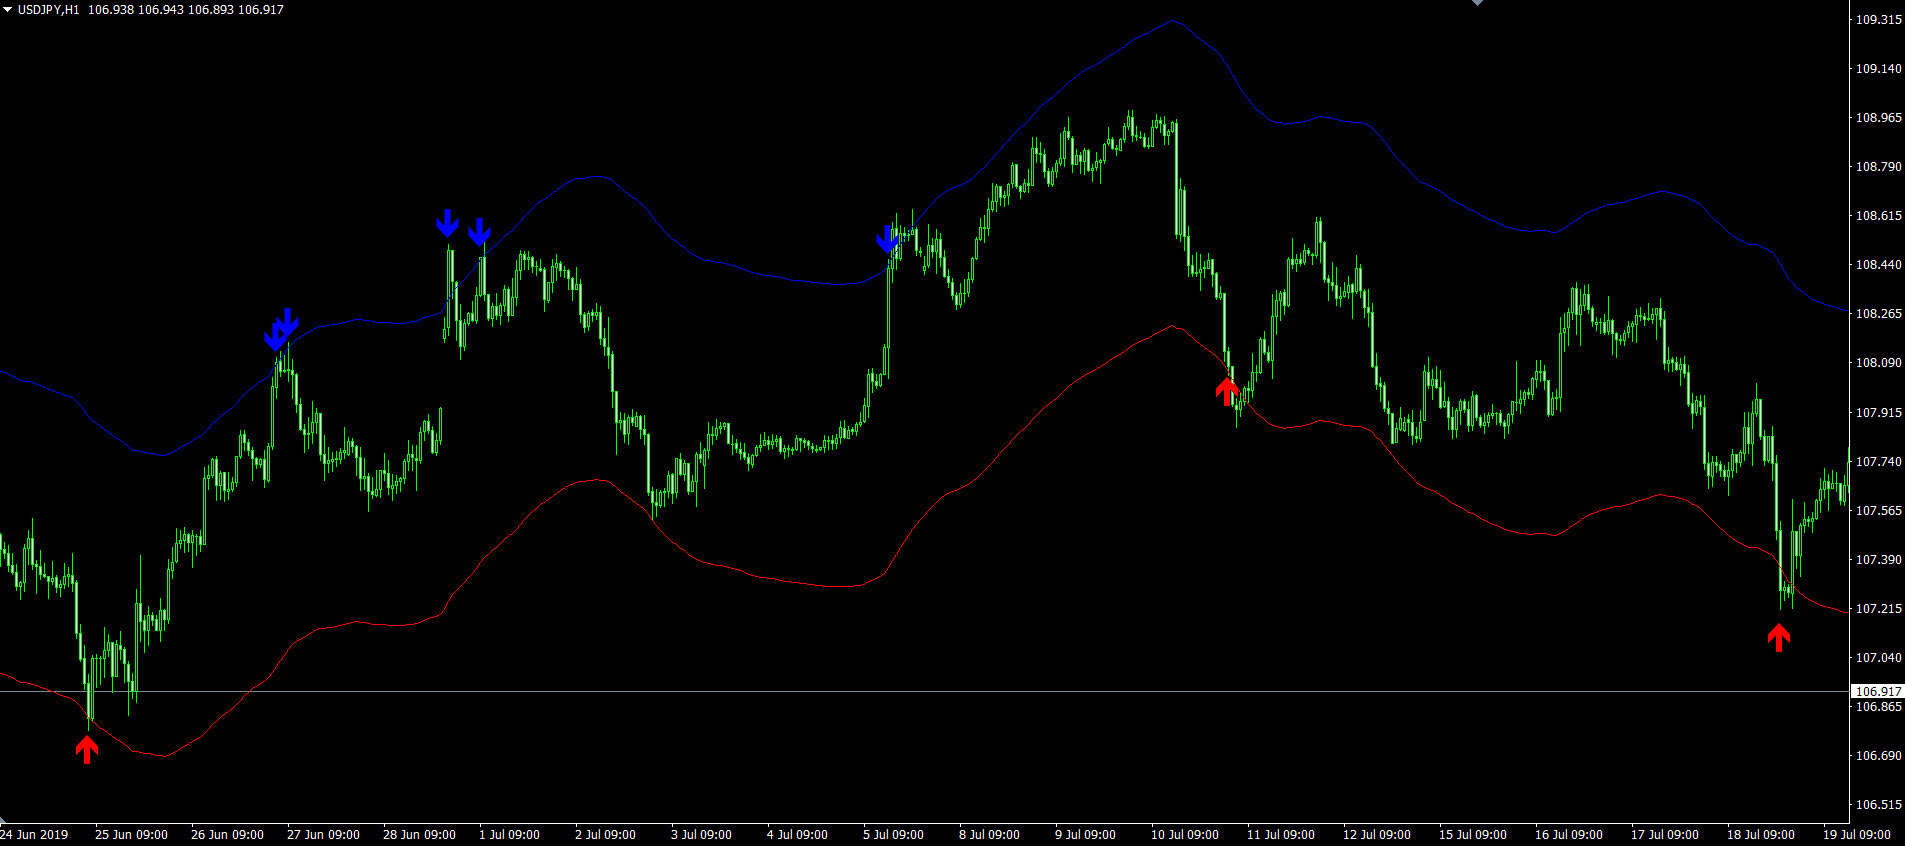1905x846 pixels.
Task: Click the 5 Jul 09:00 time label
Action: tap(893, 835)
